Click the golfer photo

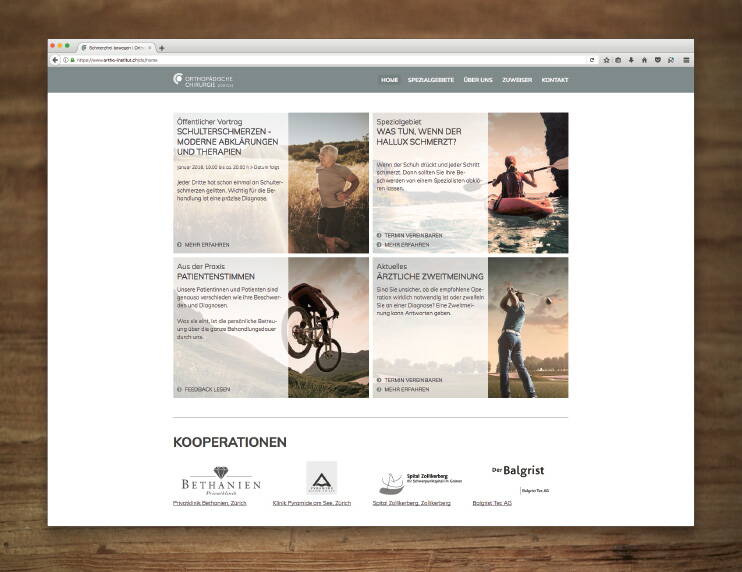(x=528, y=327)
